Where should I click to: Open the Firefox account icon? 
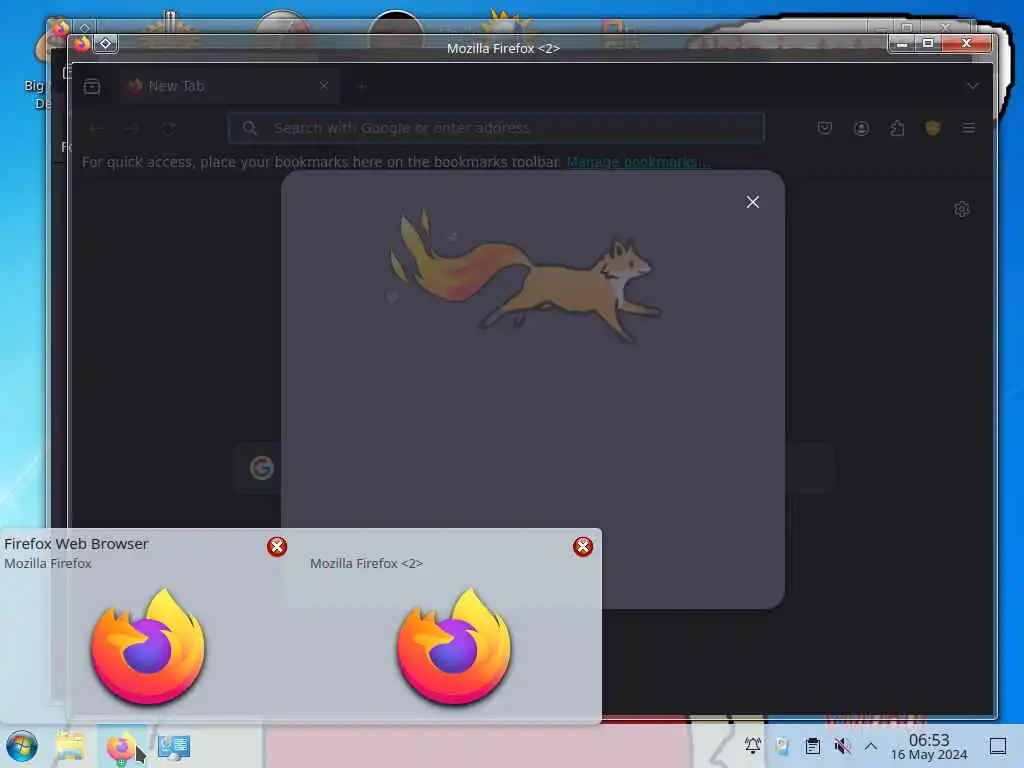(x=861, y=128)
